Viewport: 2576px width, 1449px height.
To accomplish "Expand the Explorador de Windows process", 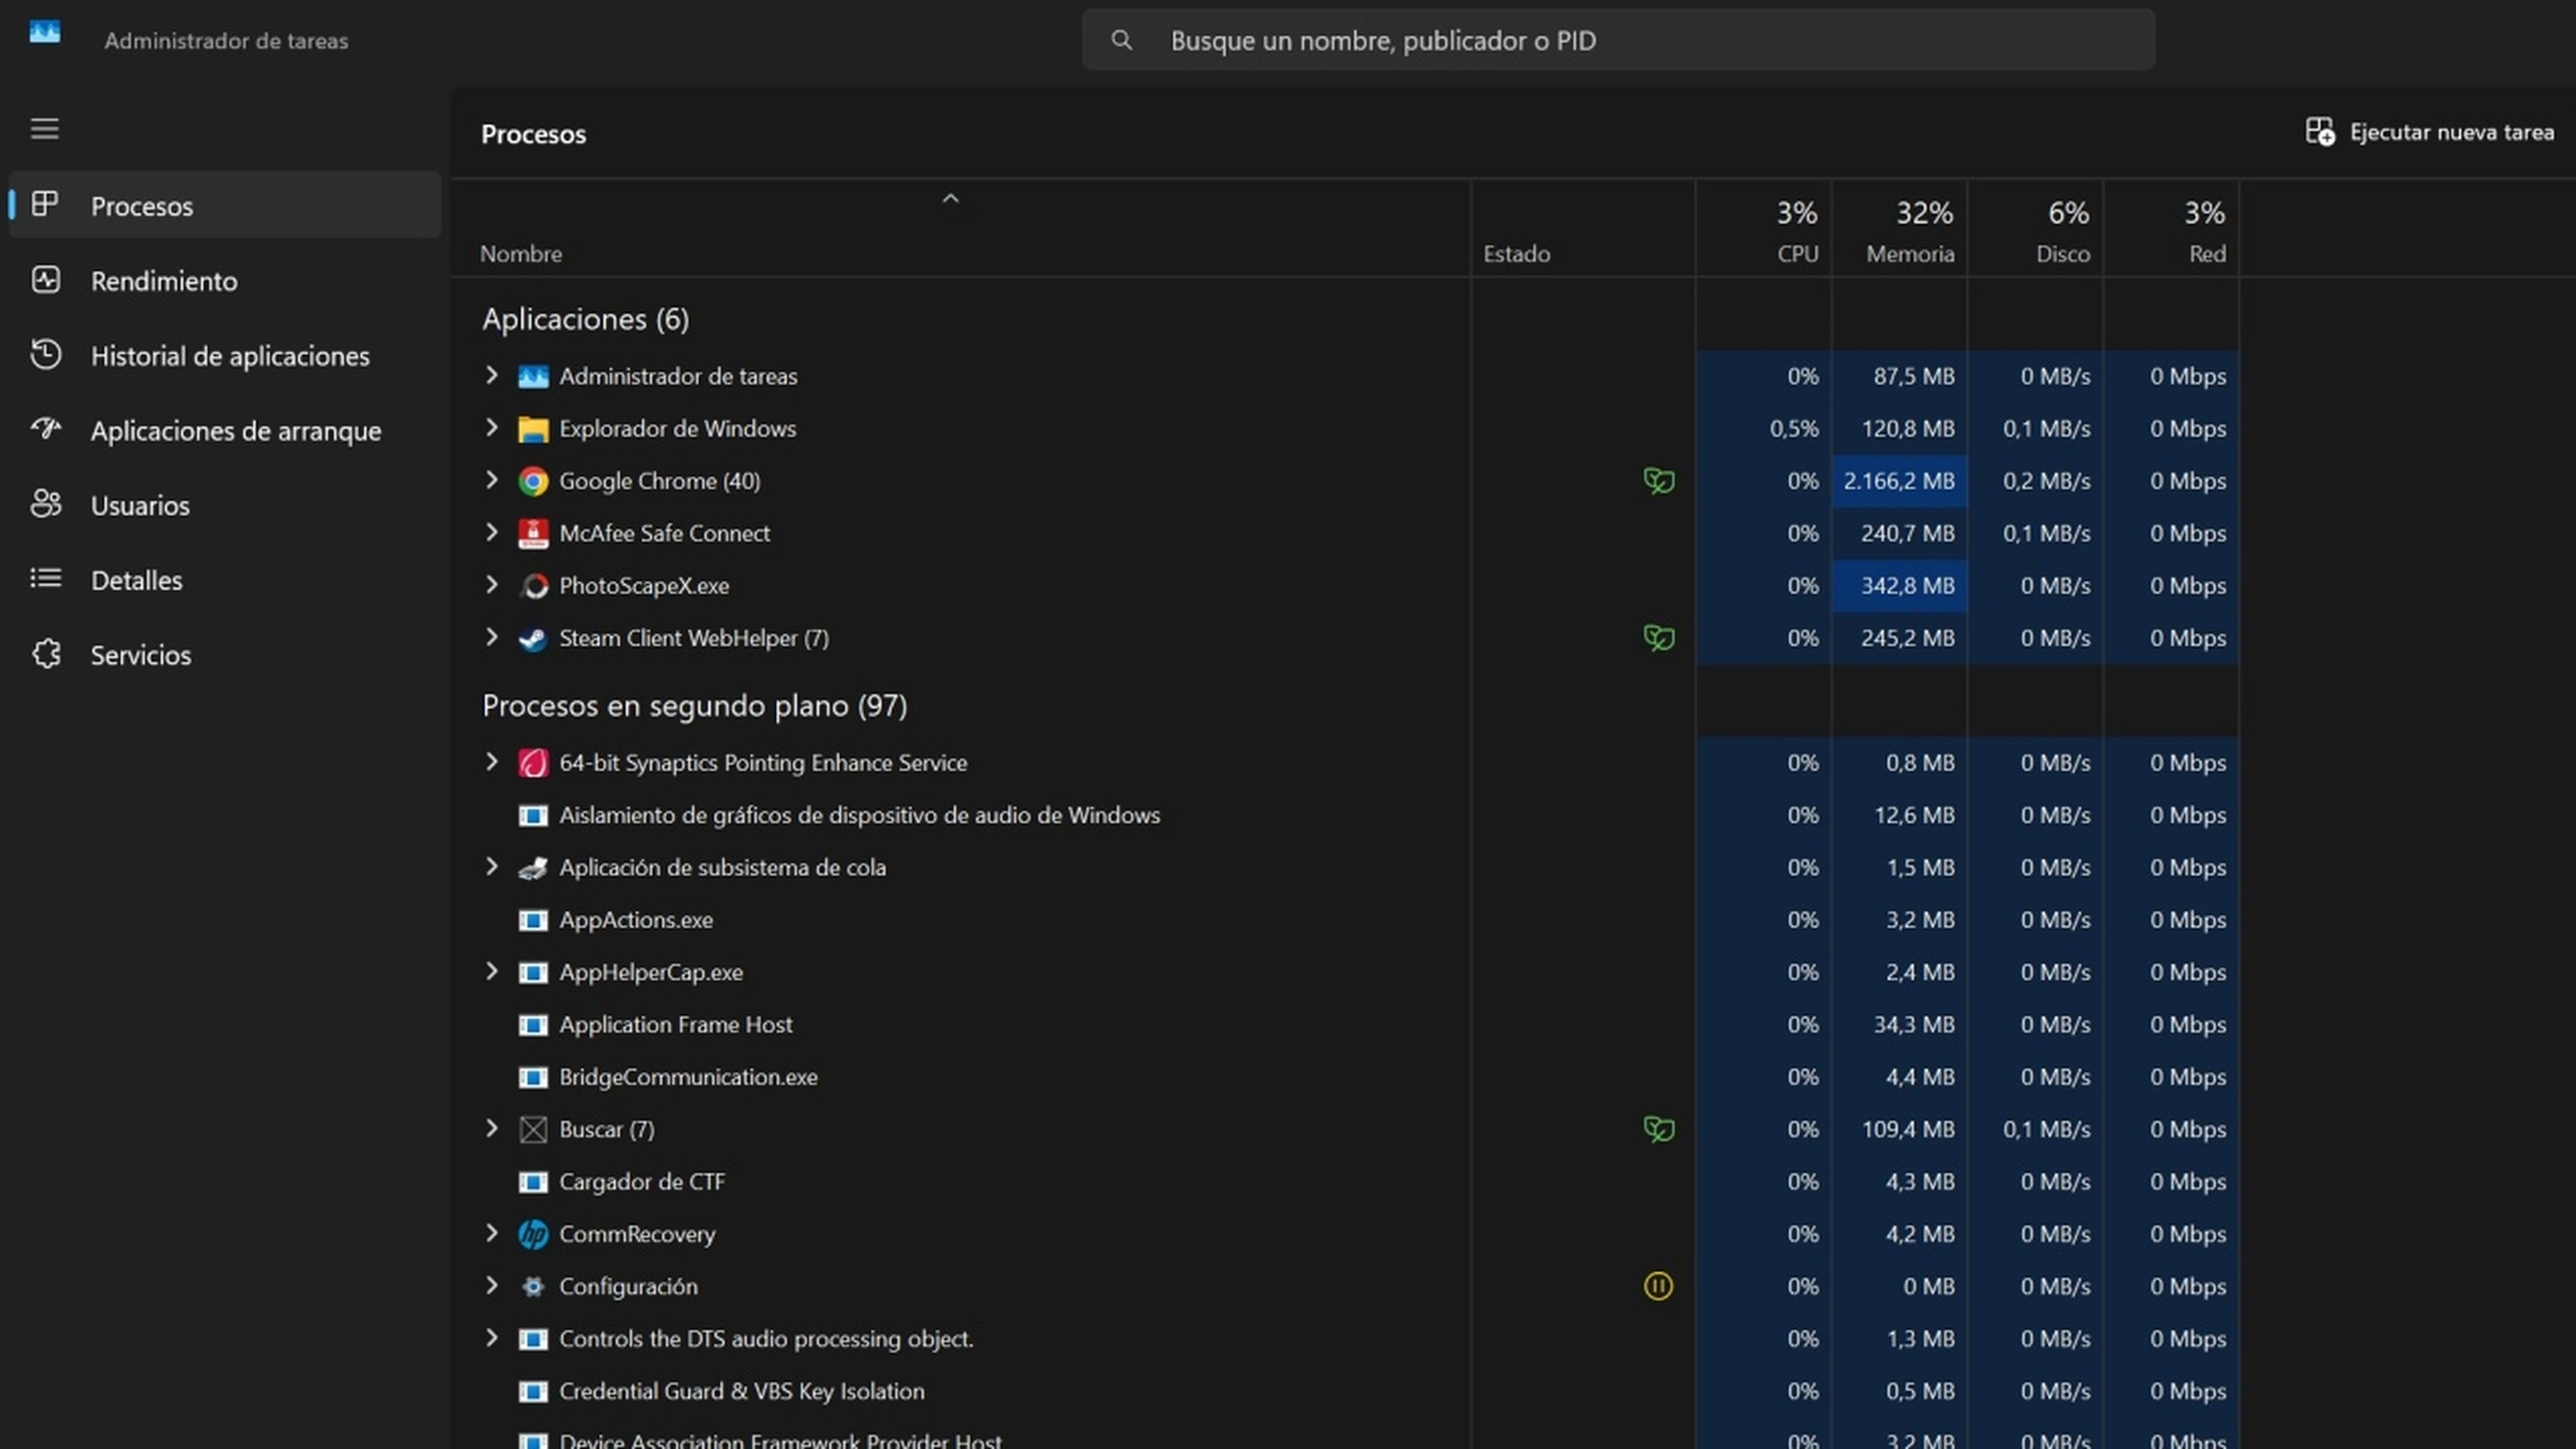I will [491, 428].
